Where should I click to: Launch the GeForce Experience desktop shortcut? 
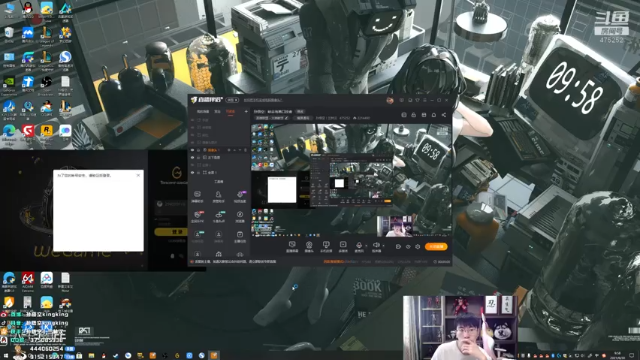click(x=9, y=82)
